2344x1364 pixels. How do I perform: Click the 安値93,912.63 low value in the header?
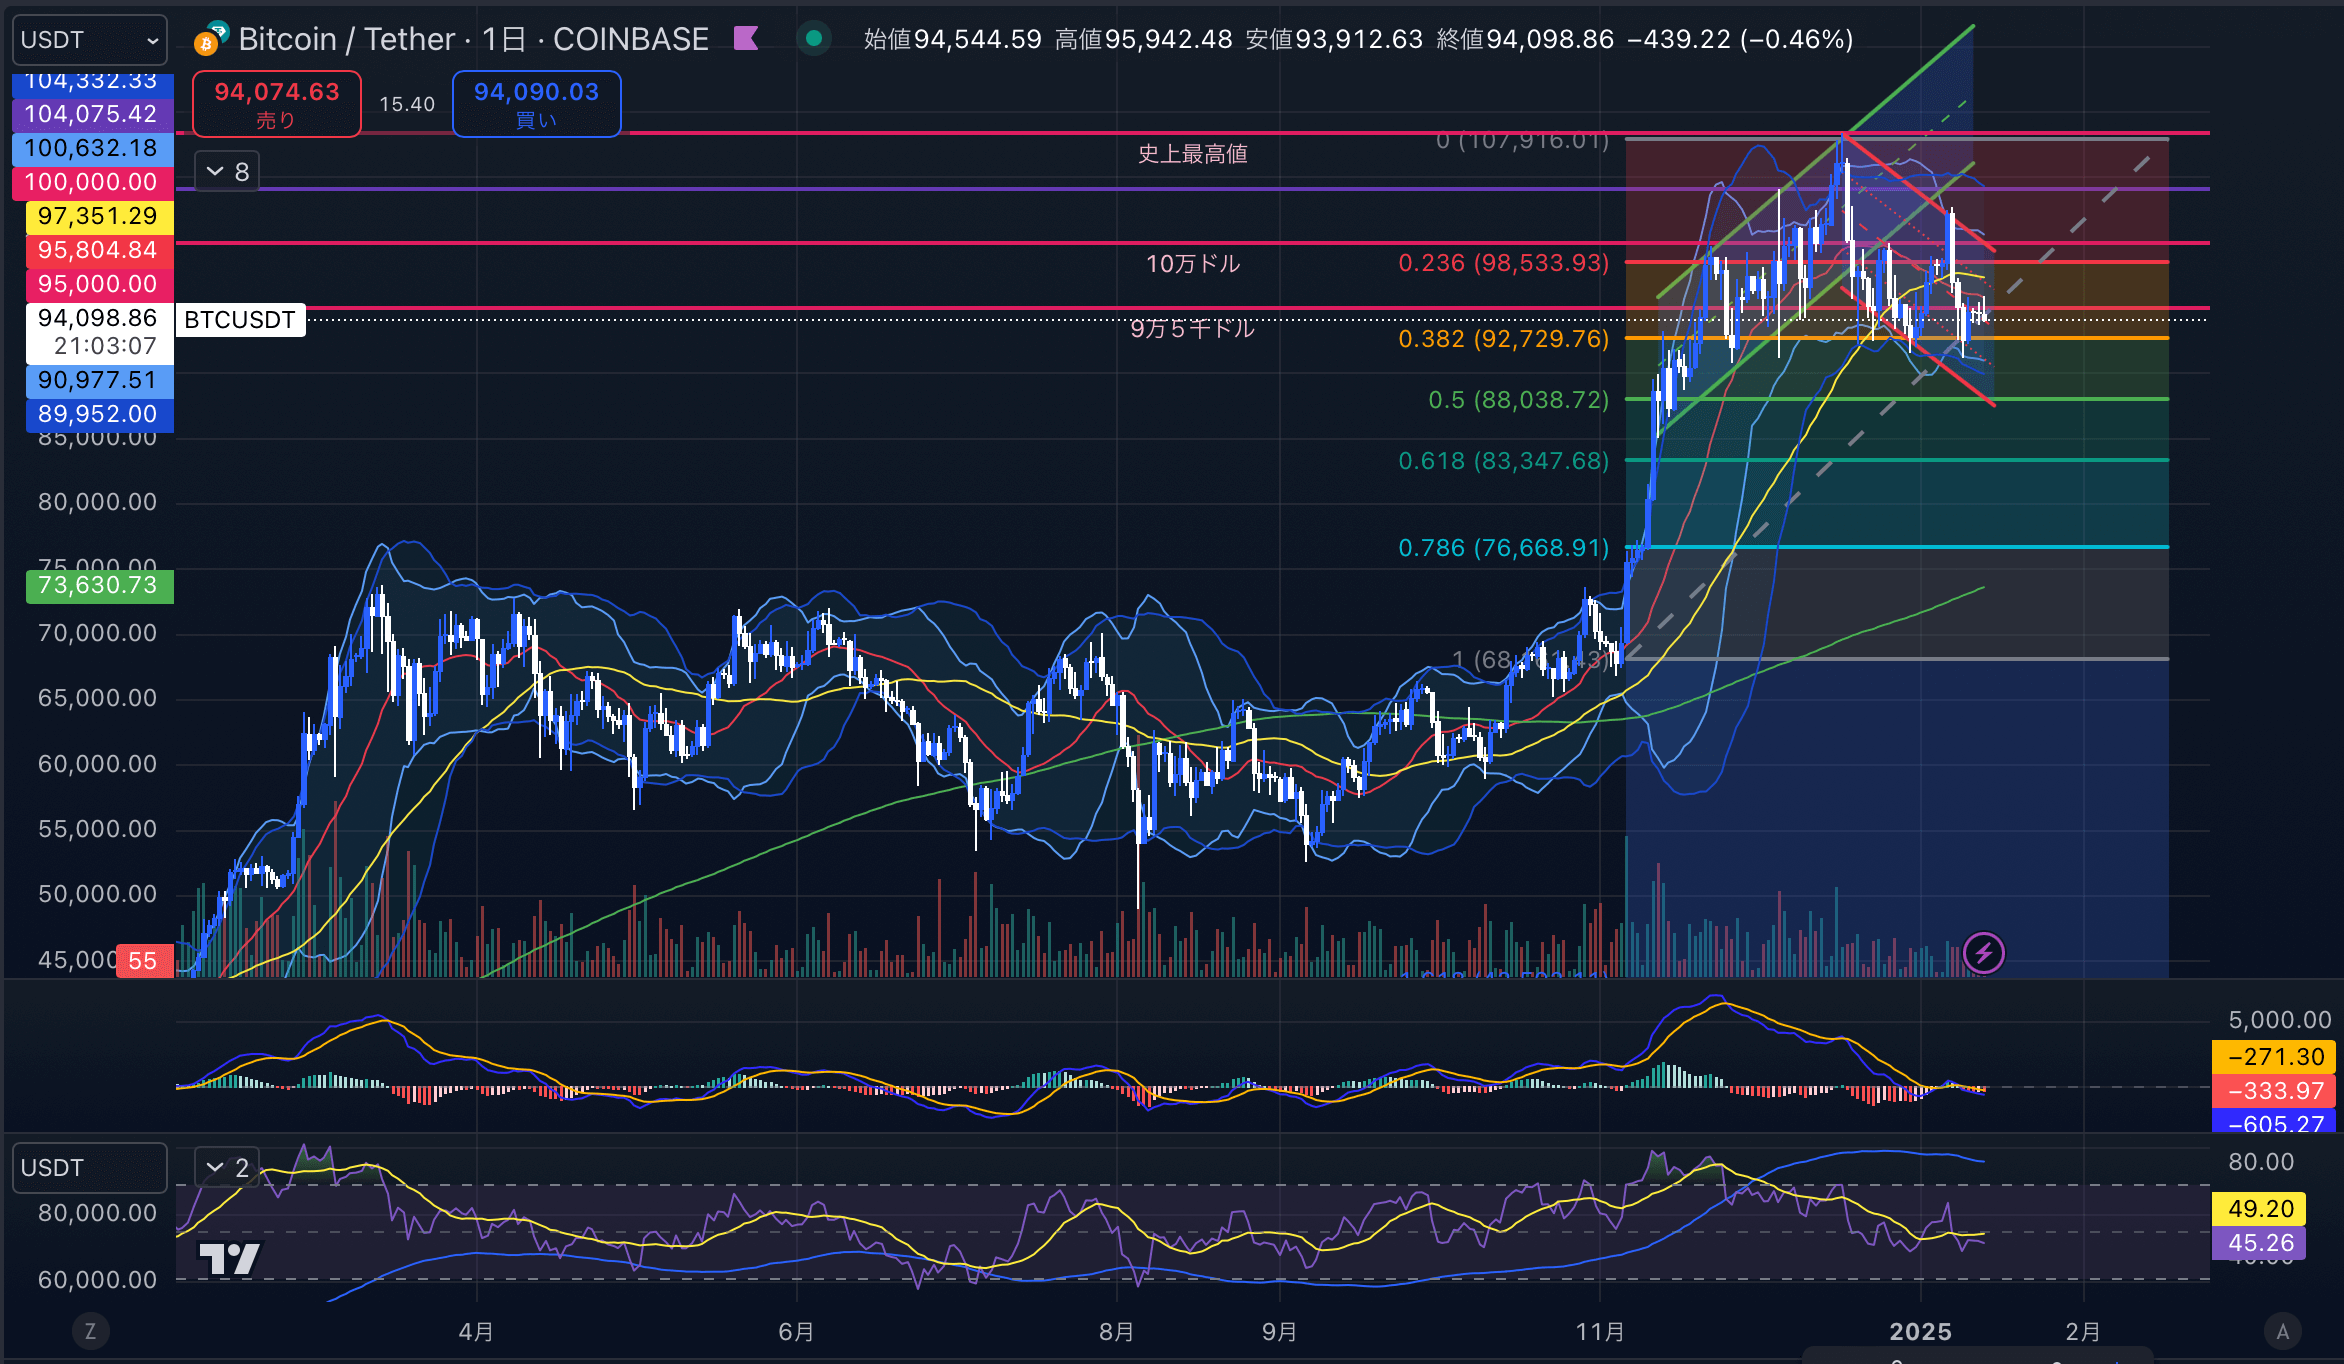1334,39
